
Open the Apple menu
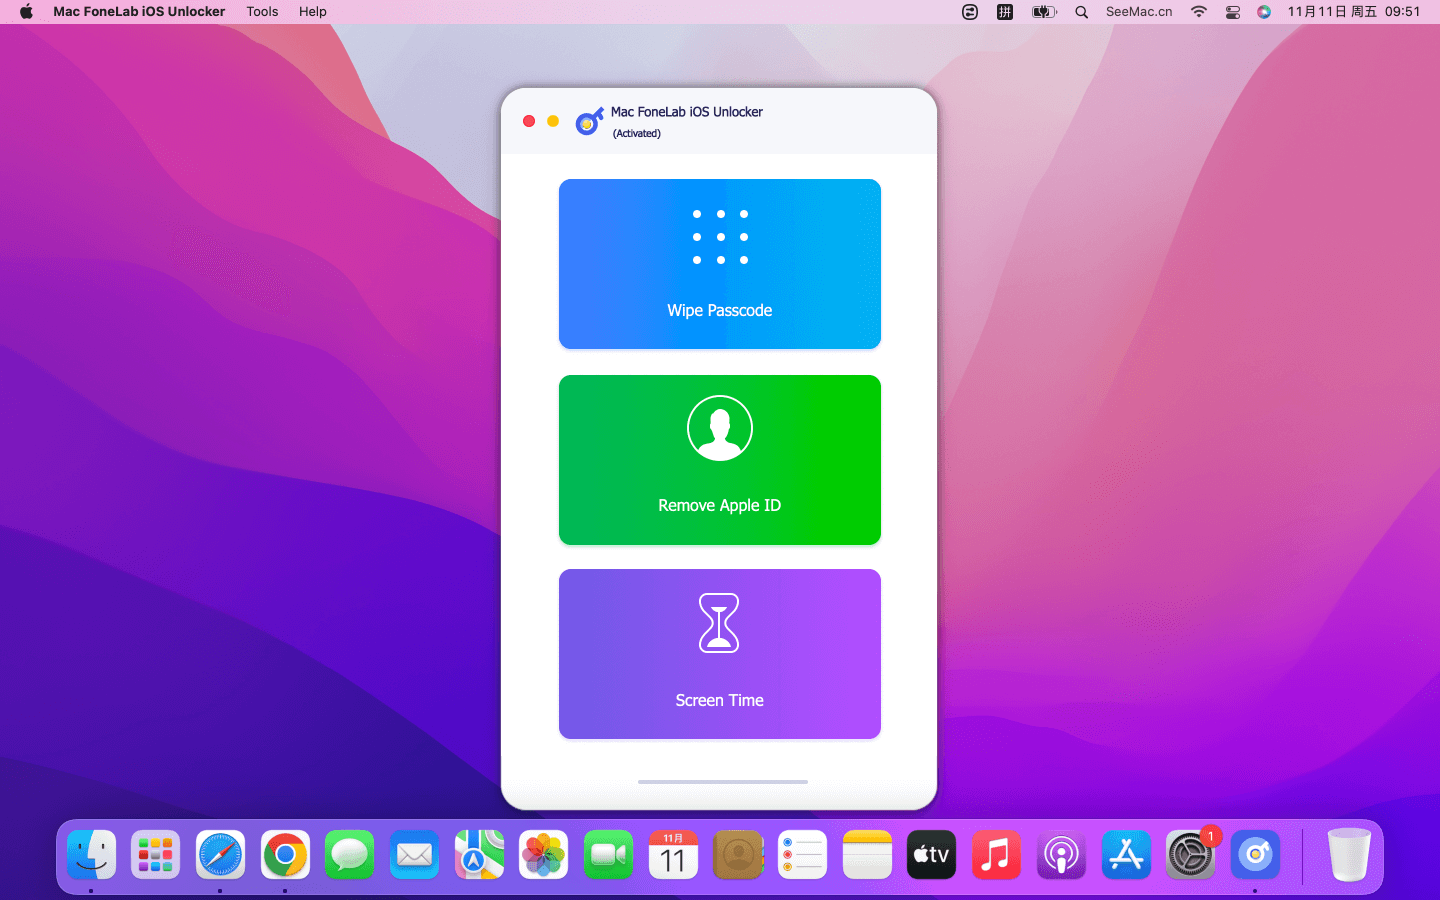coord(26,12)
